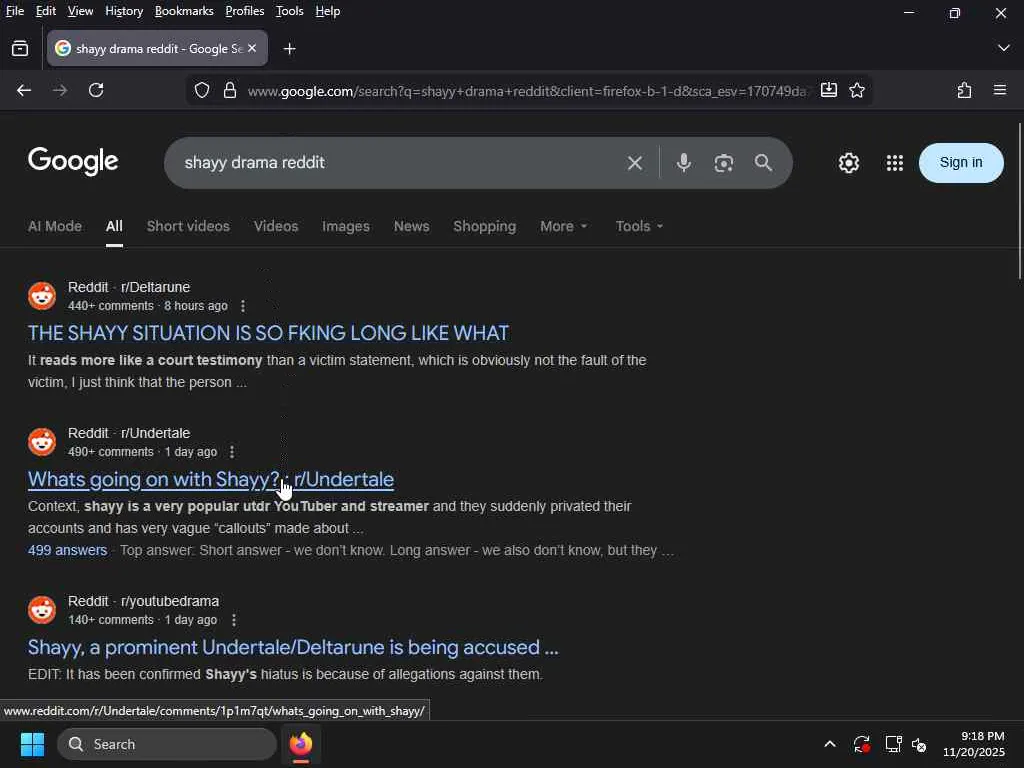The image size is (1024, 768).
Task: Click the magnifier search submit icon
Action: (x=763, y=163)
